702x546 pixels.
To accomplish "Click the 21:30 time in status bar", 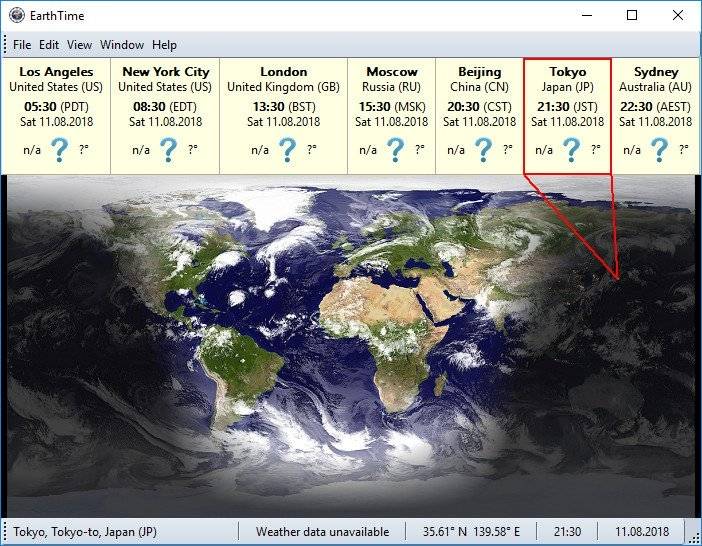I will (567, 532).
